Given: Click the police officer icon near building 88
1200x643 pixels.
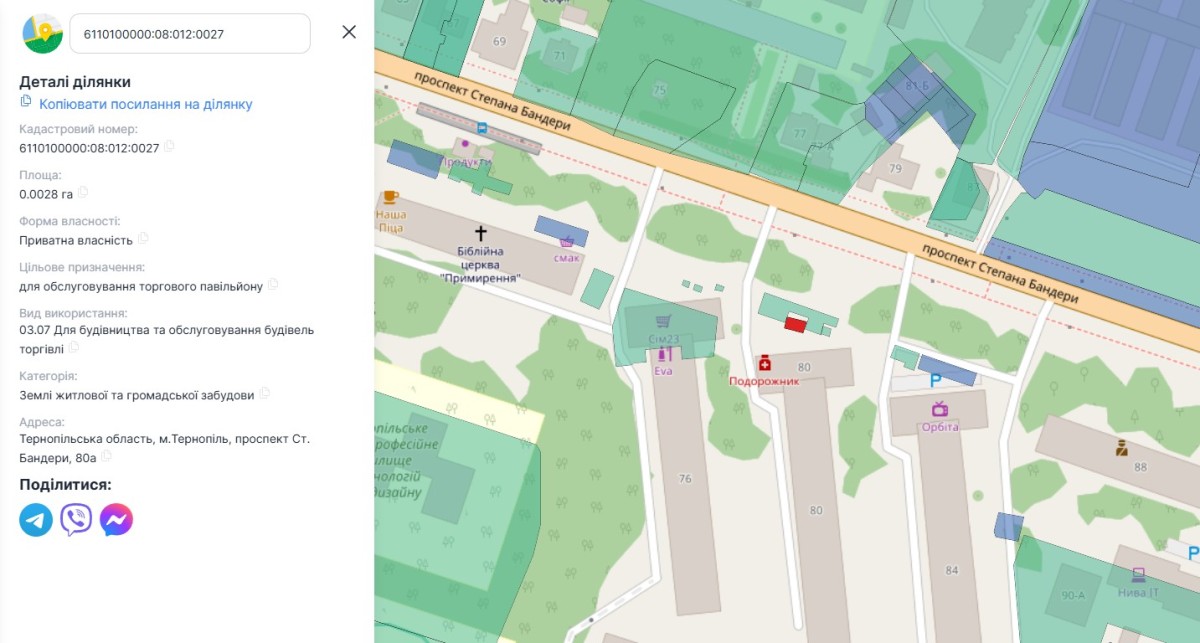Looking at the screenshot, I should [1122, 448].
